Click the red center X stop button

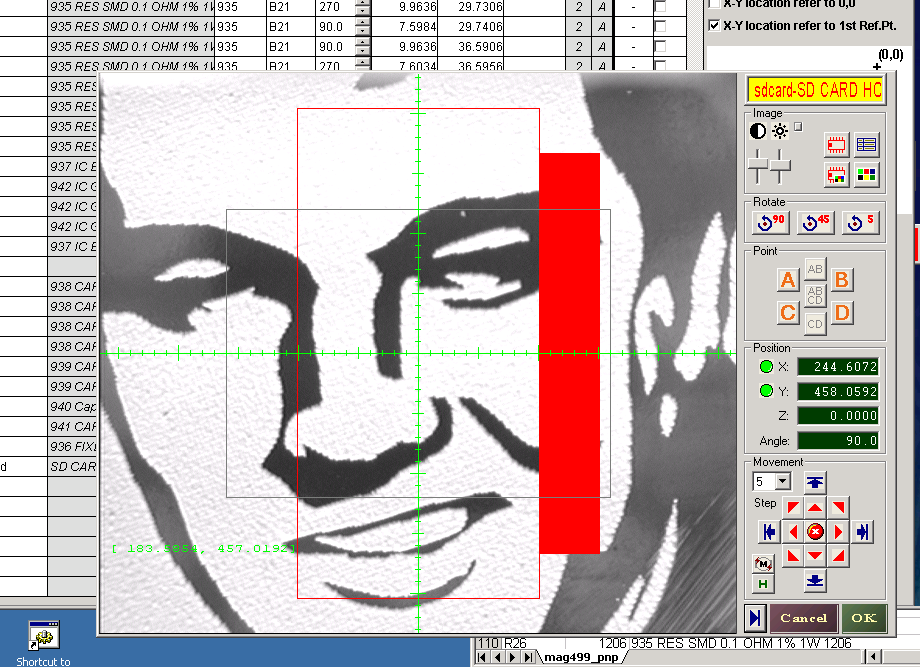[815, 532]
